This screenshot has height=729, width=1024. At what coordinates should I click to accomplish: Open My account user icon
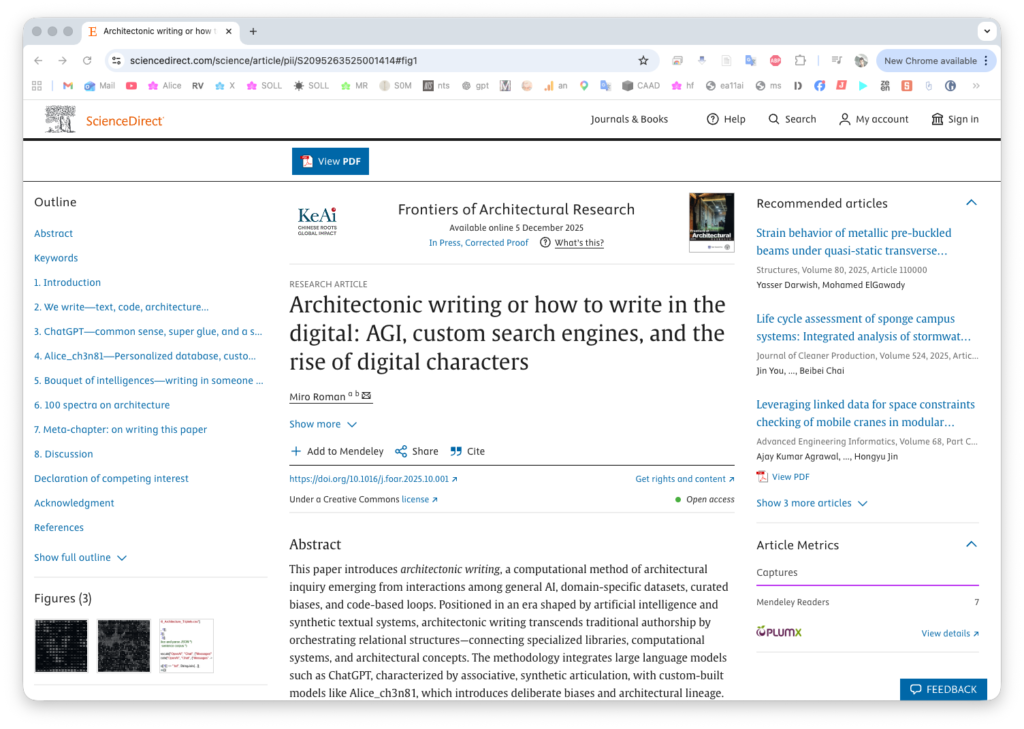pyautogui.click(x=845, y=119)
